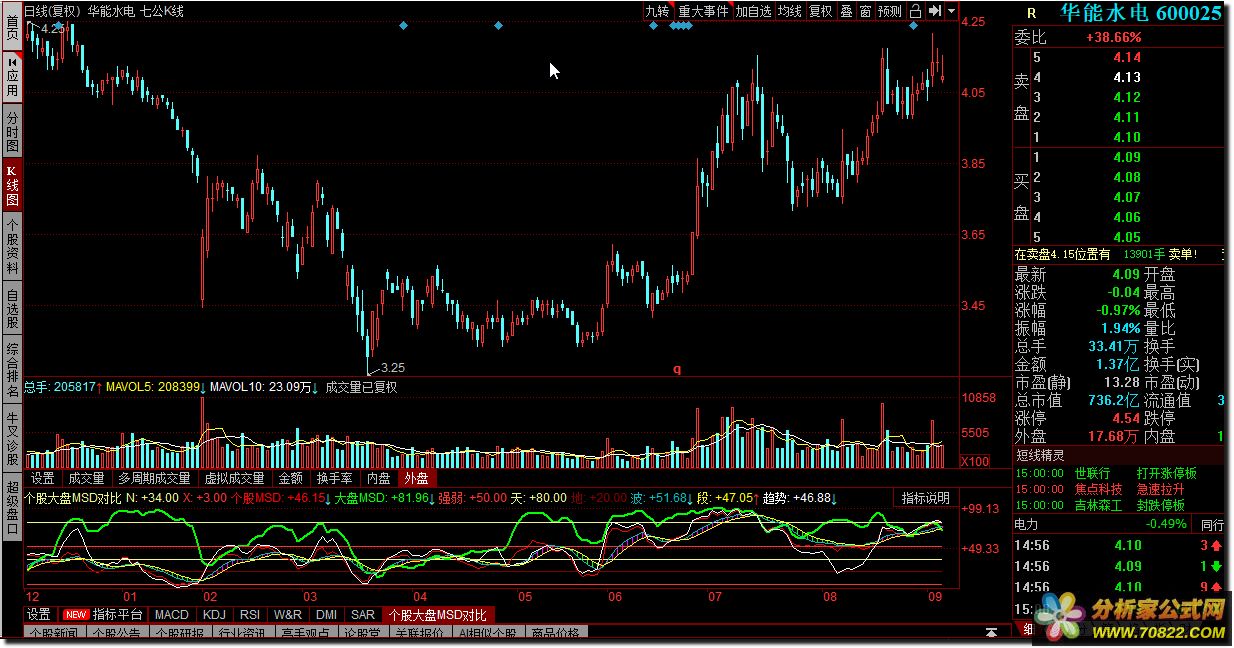Click the 同行 peers button
Screen dimensions: 1234x648
[1213, 524]
